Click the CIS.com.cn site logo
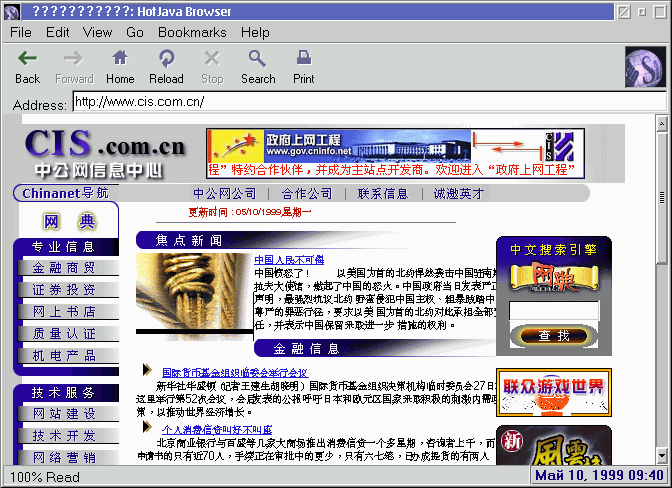Viewport: 672px width, 488px height. pyautogui.click(x=105, y=153)
